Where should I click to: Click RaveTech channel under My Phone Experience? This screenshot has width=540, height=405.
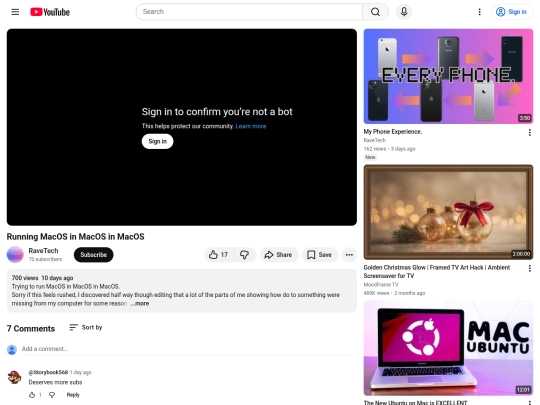coord(374,140)
